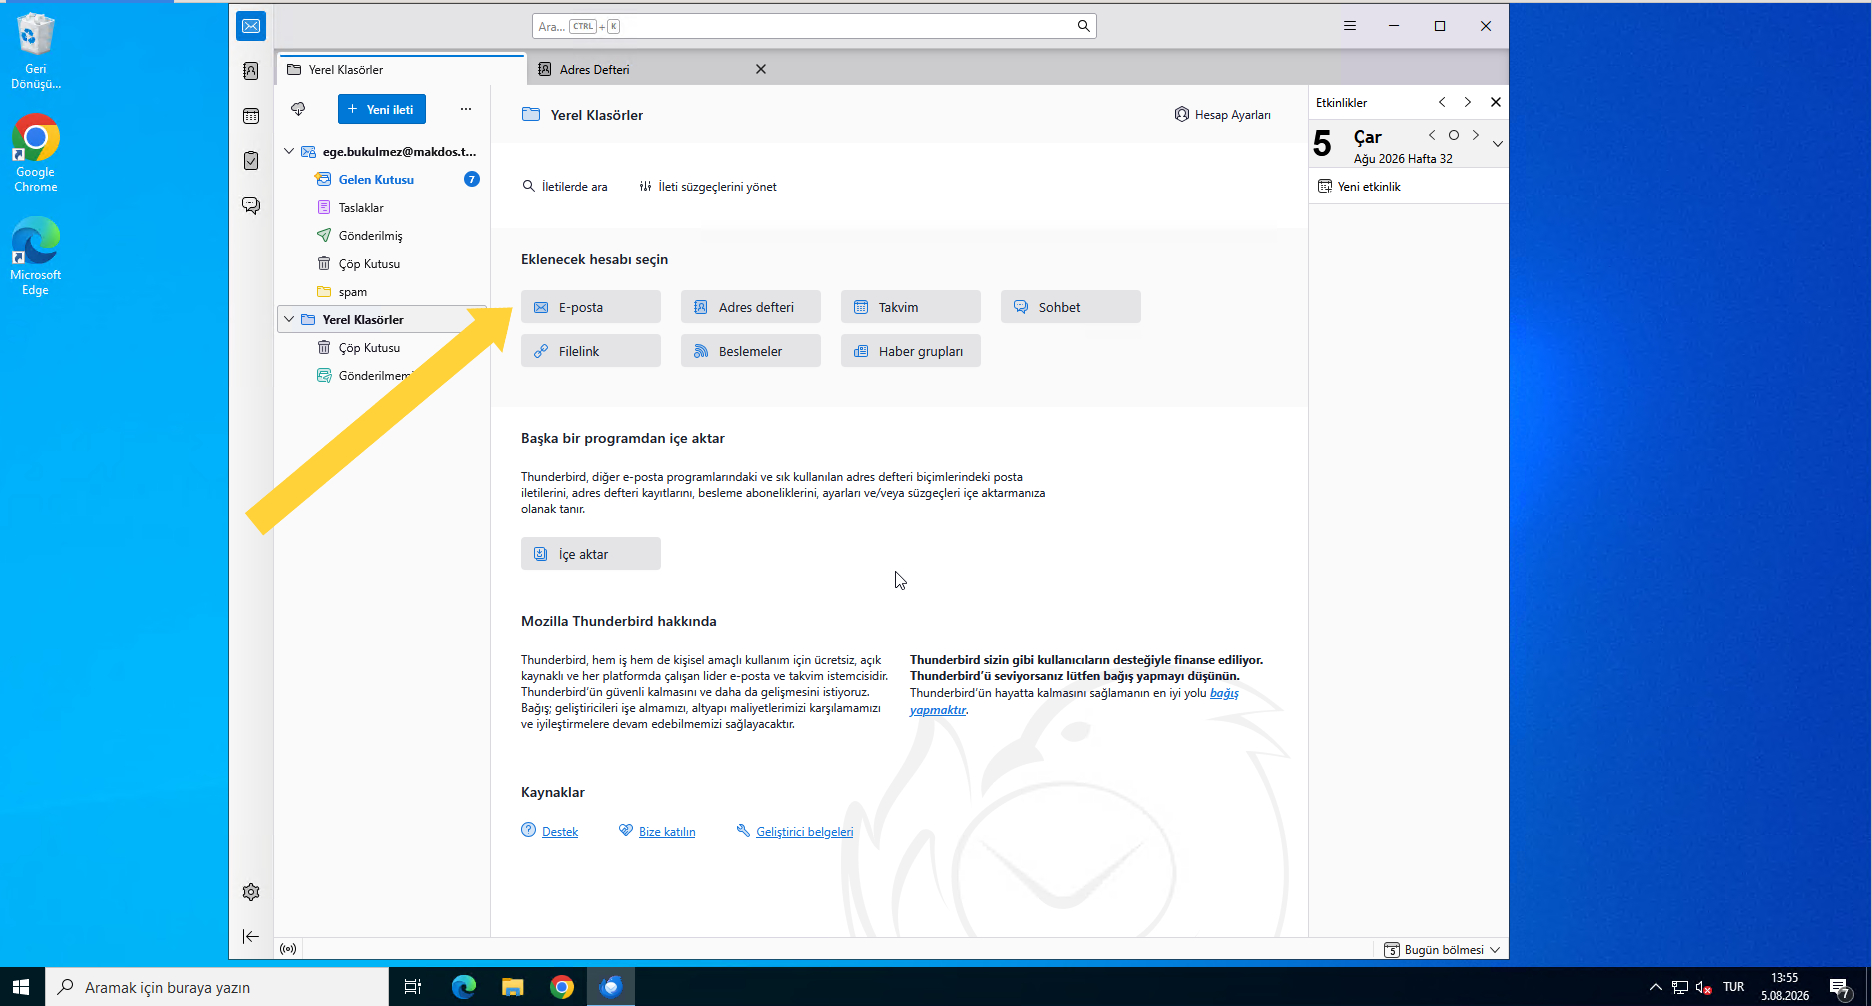Click the get messages cloud icon
This screenshot has height=1006, width=1872.
[x=298, y=109]
